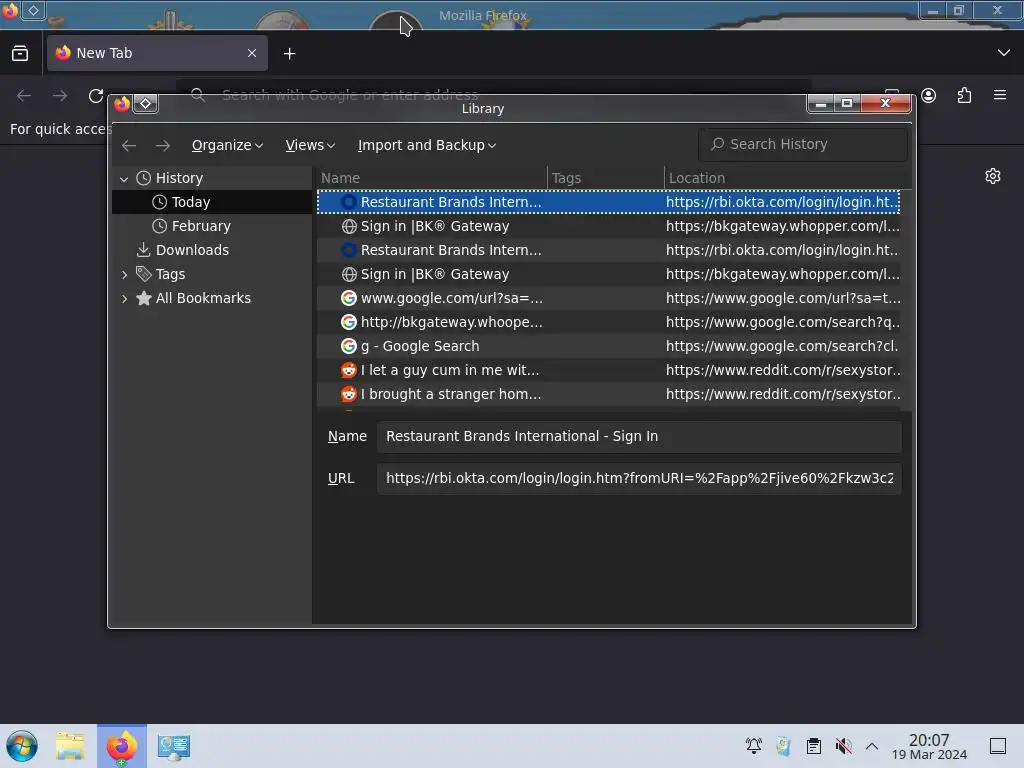Click google.com/search?q location cell
Viewport: 1024px width, 768px height.
click(x=782, y=322)
